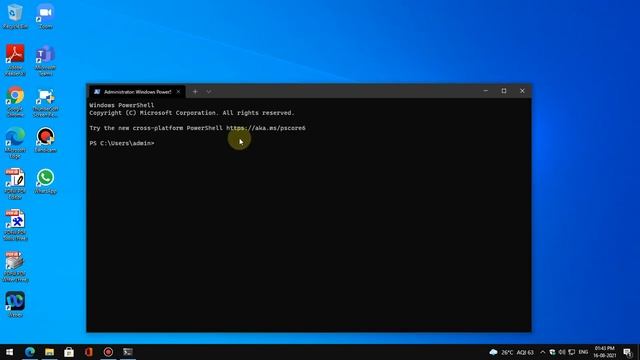Close the Windows Terminal window
Viewport: 640px width, 360px height.
522,91
